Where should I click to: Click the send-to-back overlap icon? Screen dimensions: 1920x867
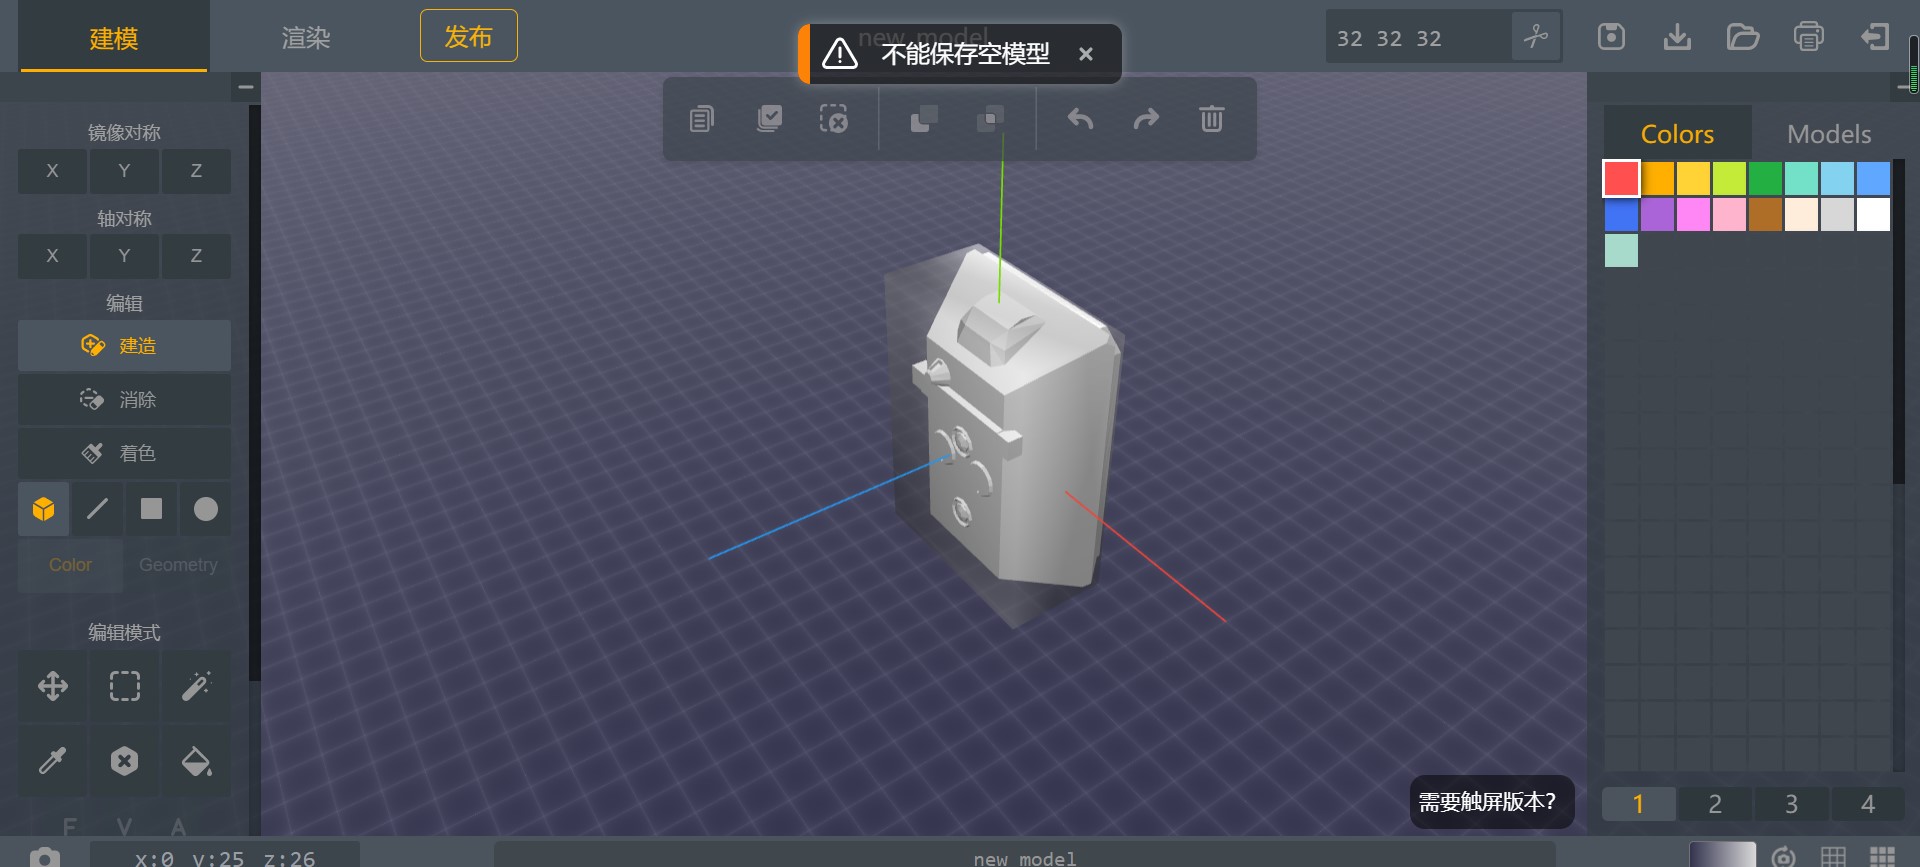click(990, 119)
